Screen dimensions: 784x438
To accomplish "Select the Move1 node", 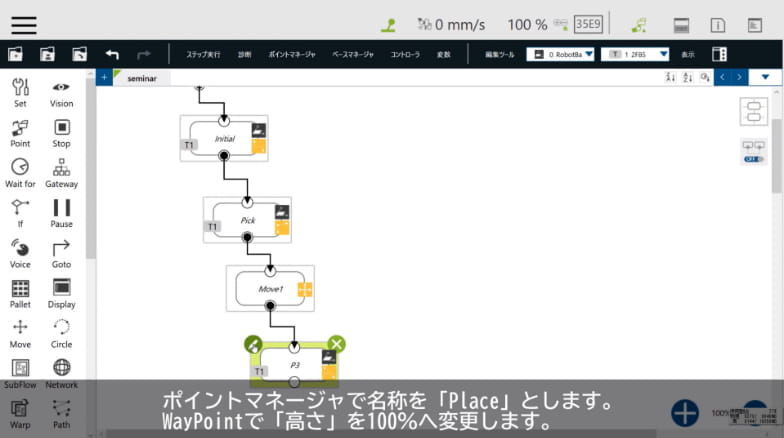I will tap(270, 288).
